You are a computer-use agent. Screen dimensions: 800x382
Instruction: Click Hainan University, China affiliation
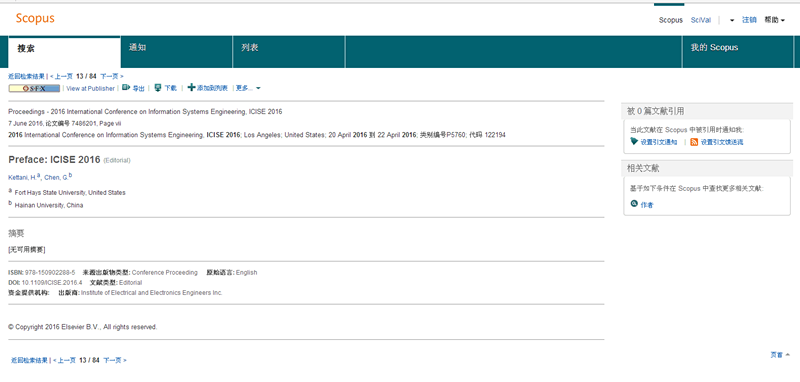(x=49, y=206)
